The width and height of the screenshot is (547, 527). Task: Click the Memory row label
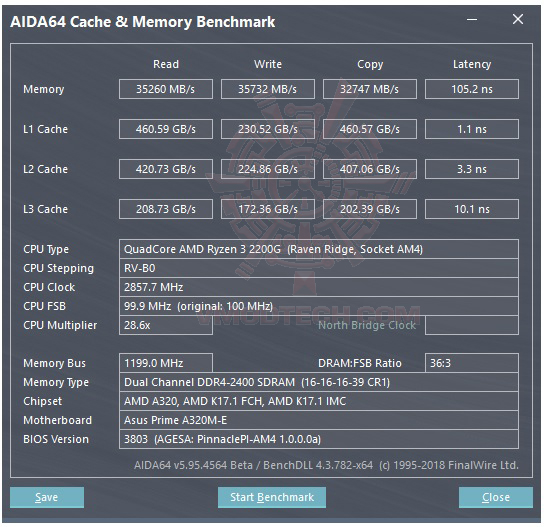click(x=44, y=90)
